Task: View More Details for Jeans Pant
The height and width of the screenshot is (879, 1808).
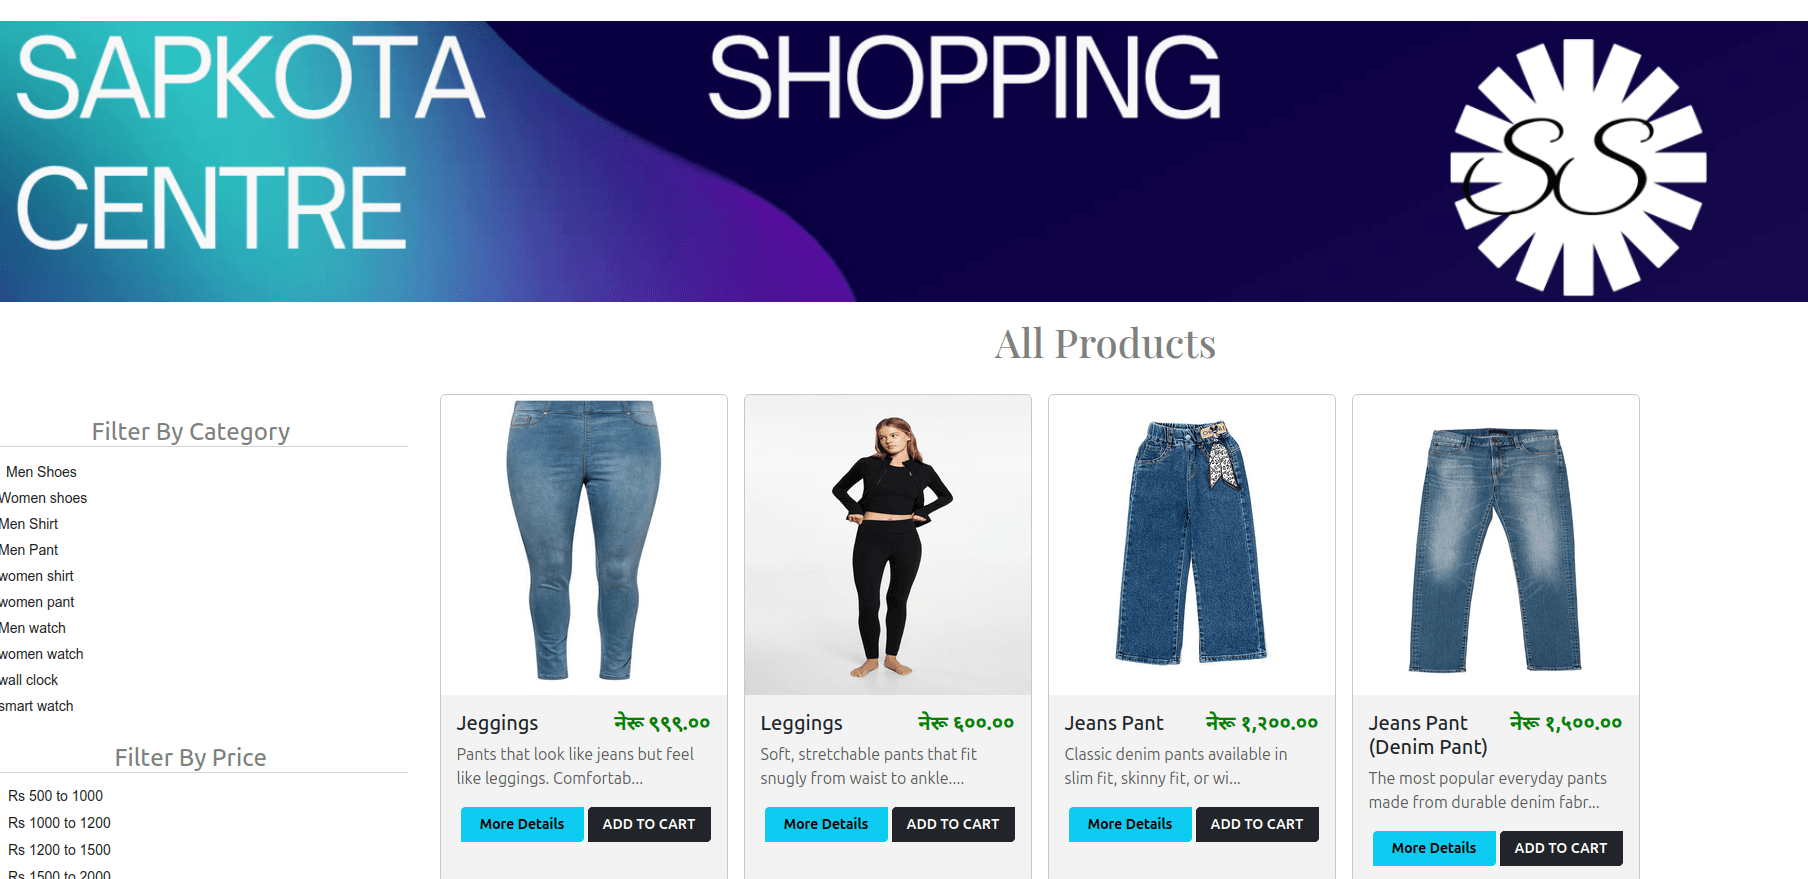Action: [x=1130, y=824]
